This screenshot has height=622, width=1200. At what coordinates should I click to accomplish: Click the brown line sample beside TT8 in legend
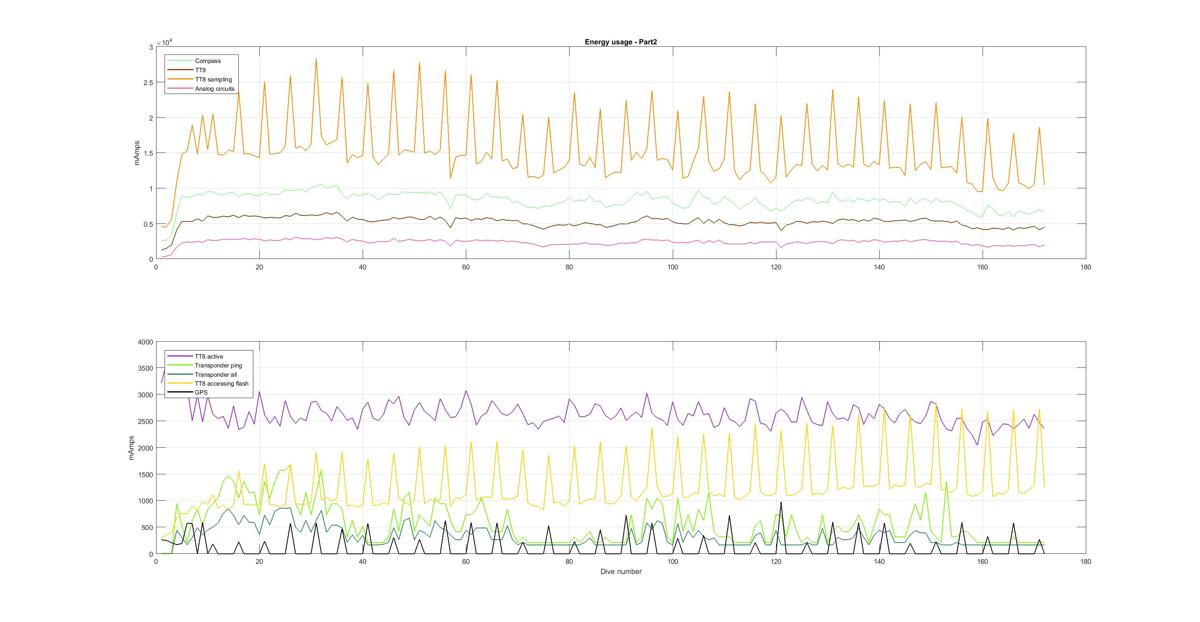(x=181, y=70)
